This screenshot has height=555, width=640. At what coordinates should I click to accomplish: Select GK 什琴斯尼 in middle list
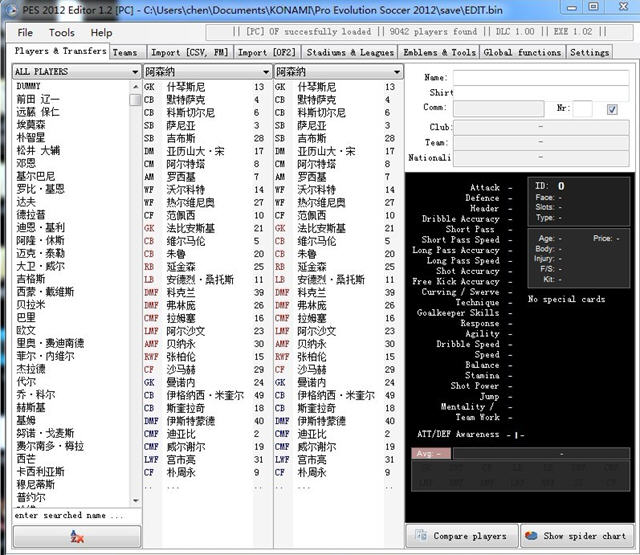click(207, 87)
